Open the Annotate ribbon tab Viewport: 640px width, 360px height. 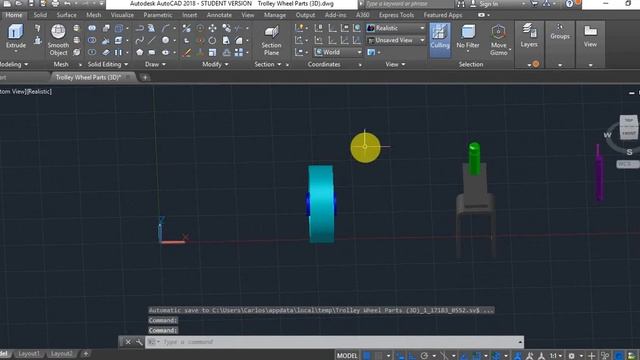tap(219, 15)
